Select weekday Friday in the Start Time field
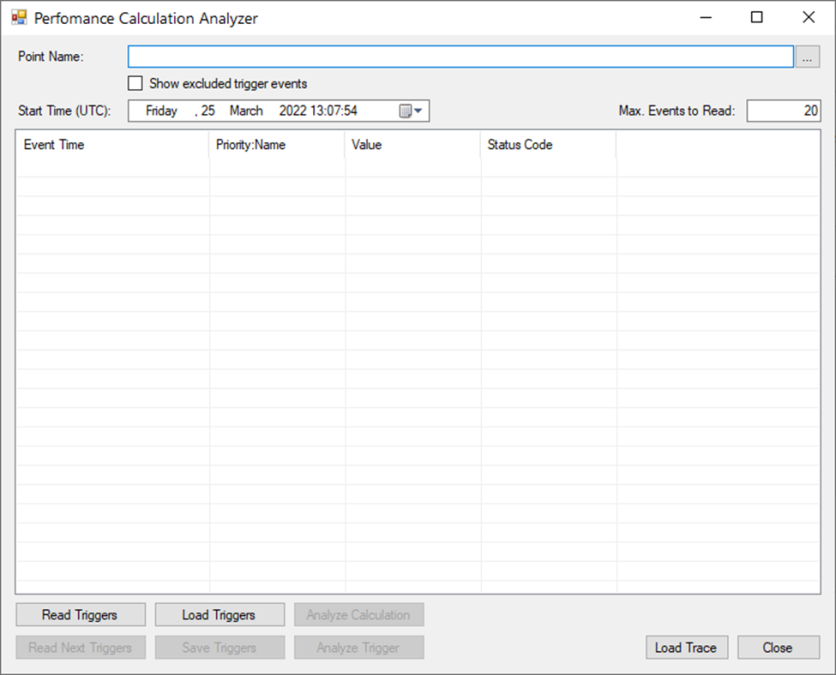 (161, 111)
